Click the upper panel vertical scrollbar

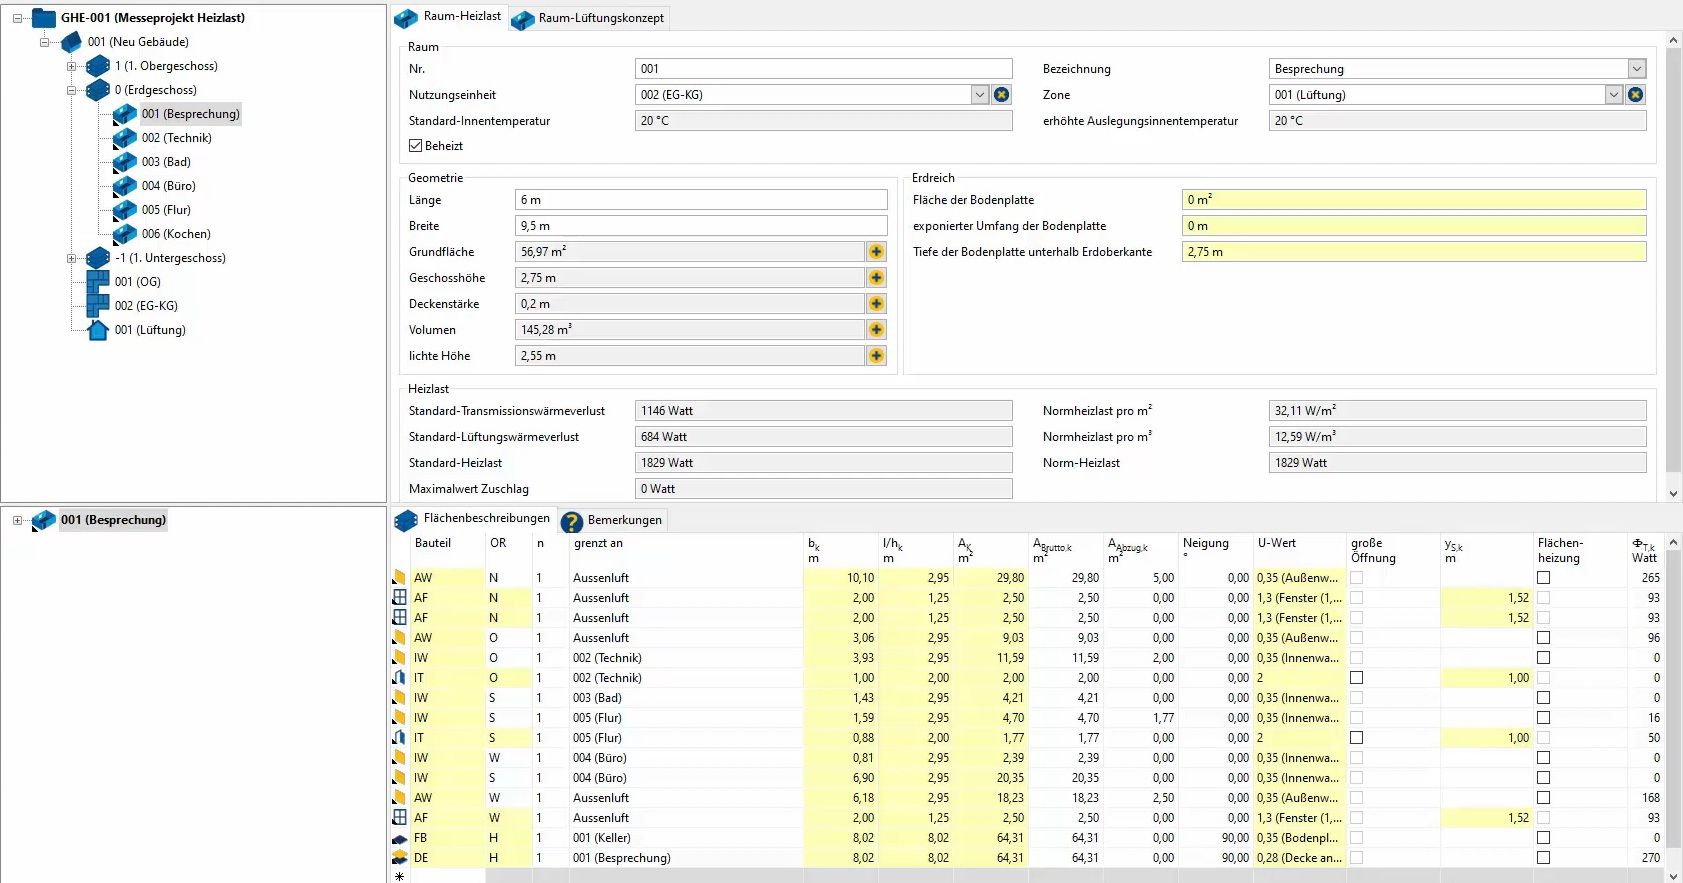point(1674,268)
